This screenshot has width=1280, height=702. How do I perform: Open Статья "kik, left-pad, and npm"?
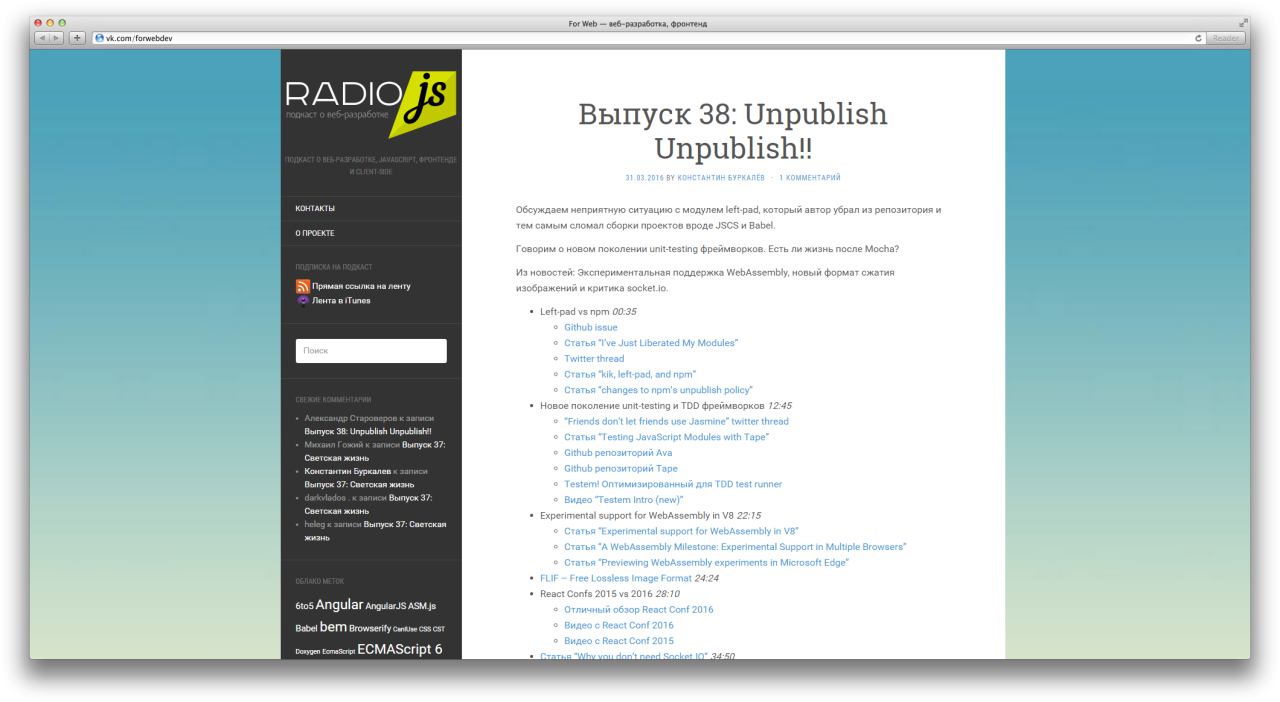tap(630, 374)
